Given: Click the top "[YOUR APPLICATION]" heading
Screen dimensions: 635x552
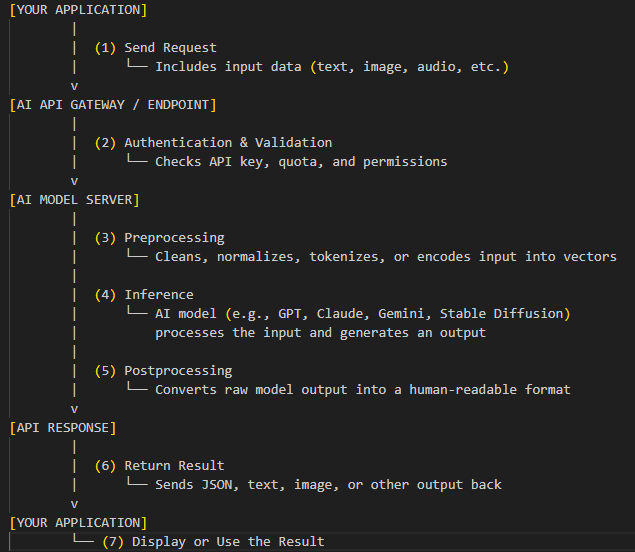Looking at the screenshot, I should click(77, 10).
